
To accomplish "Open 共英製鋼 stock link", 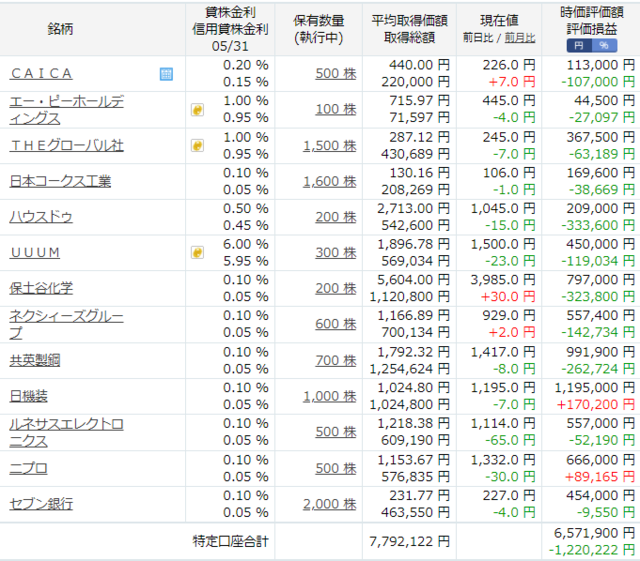I will point(35,360).
